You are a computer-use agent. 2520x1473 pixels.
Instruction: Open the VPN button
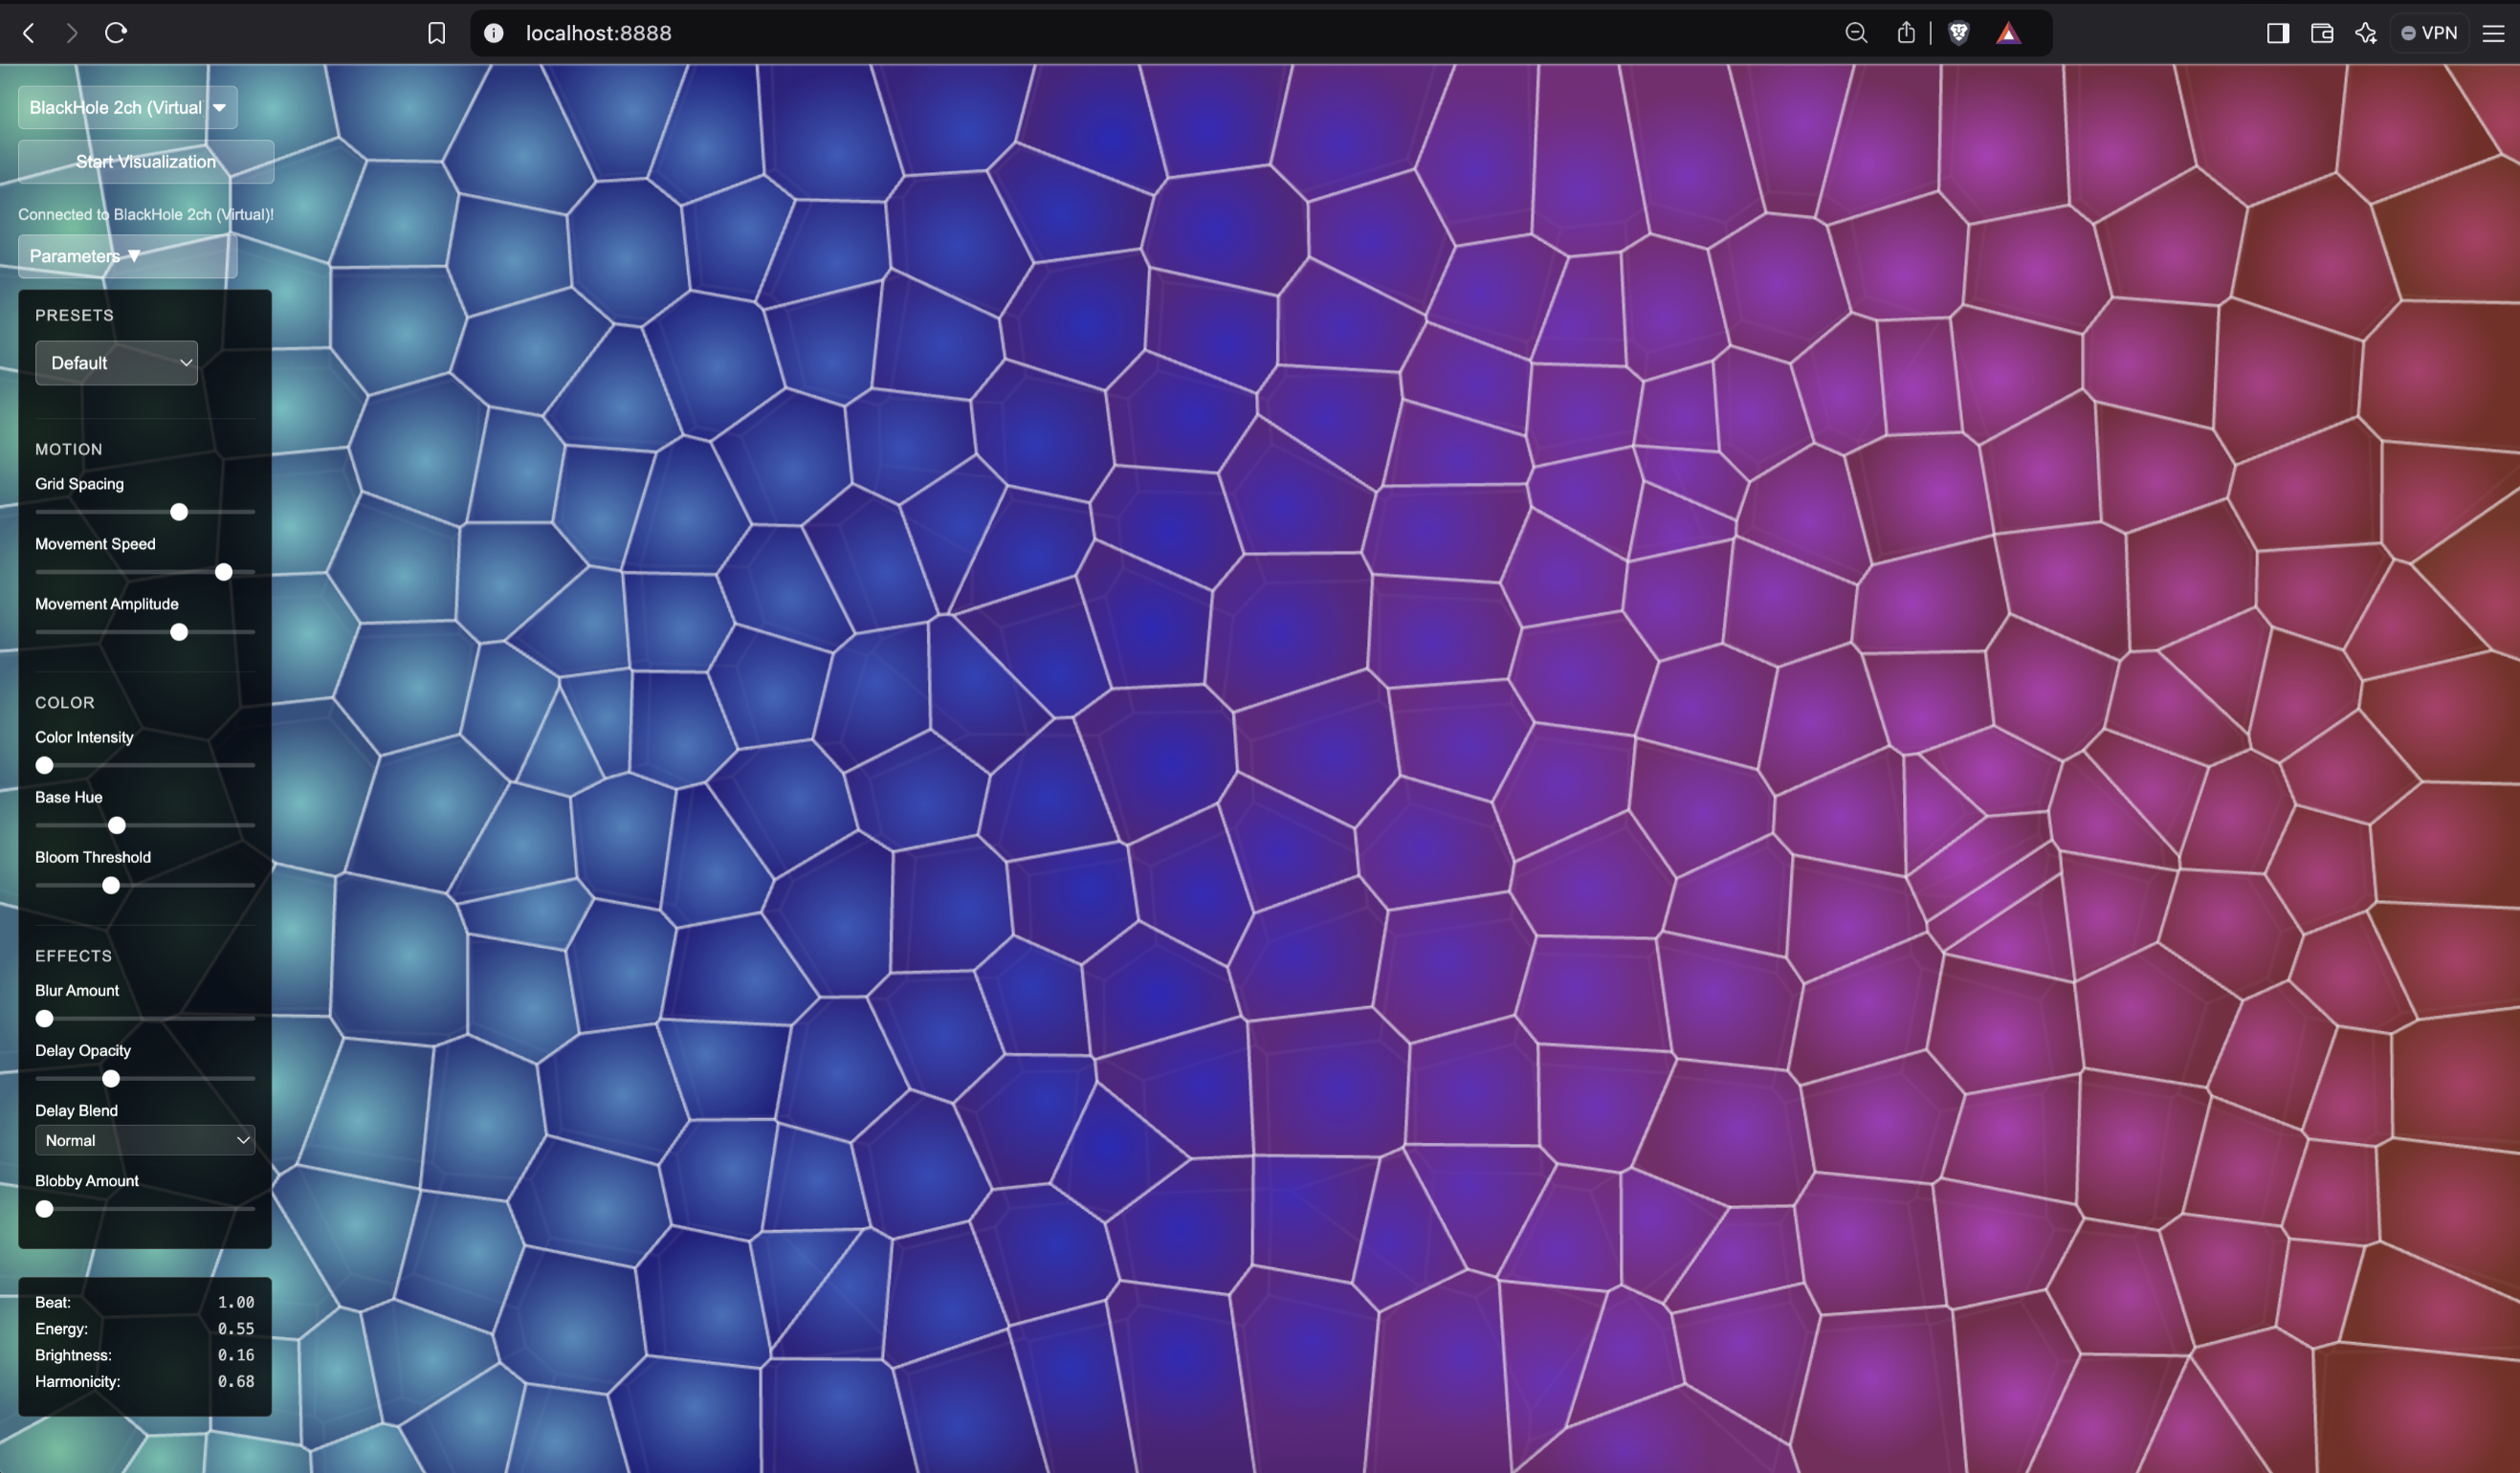[x=2429, y=33]
